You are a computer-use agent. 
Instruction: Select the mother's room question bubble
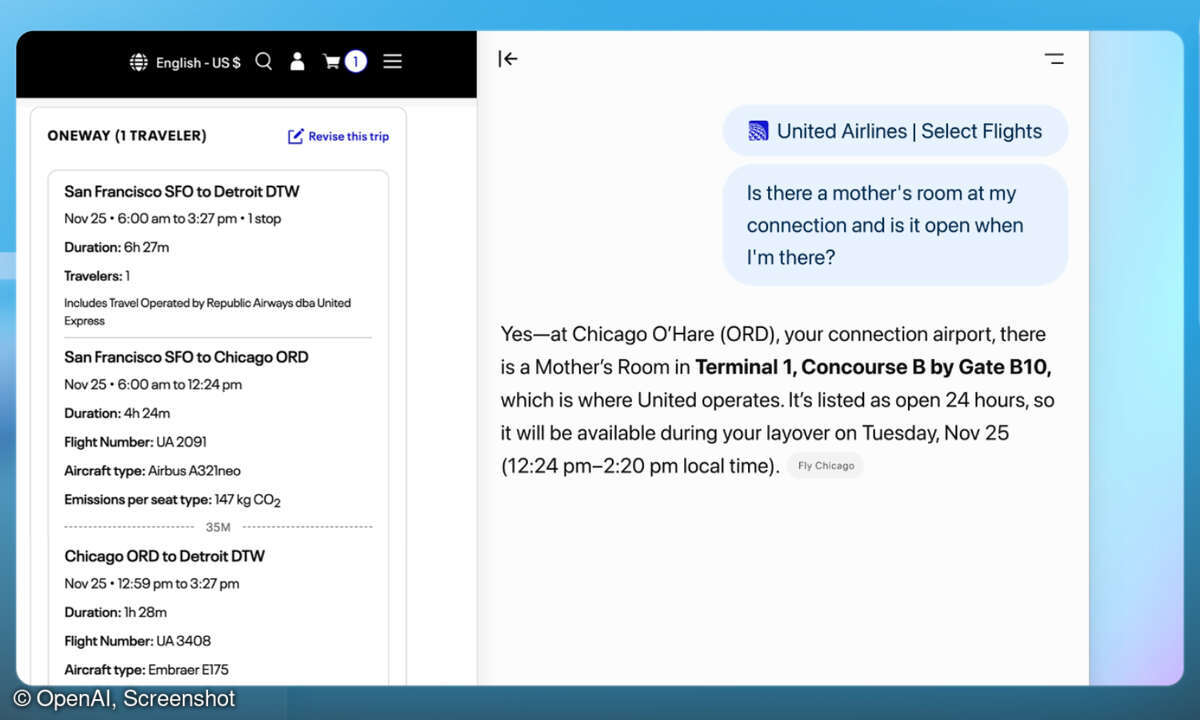895,225
